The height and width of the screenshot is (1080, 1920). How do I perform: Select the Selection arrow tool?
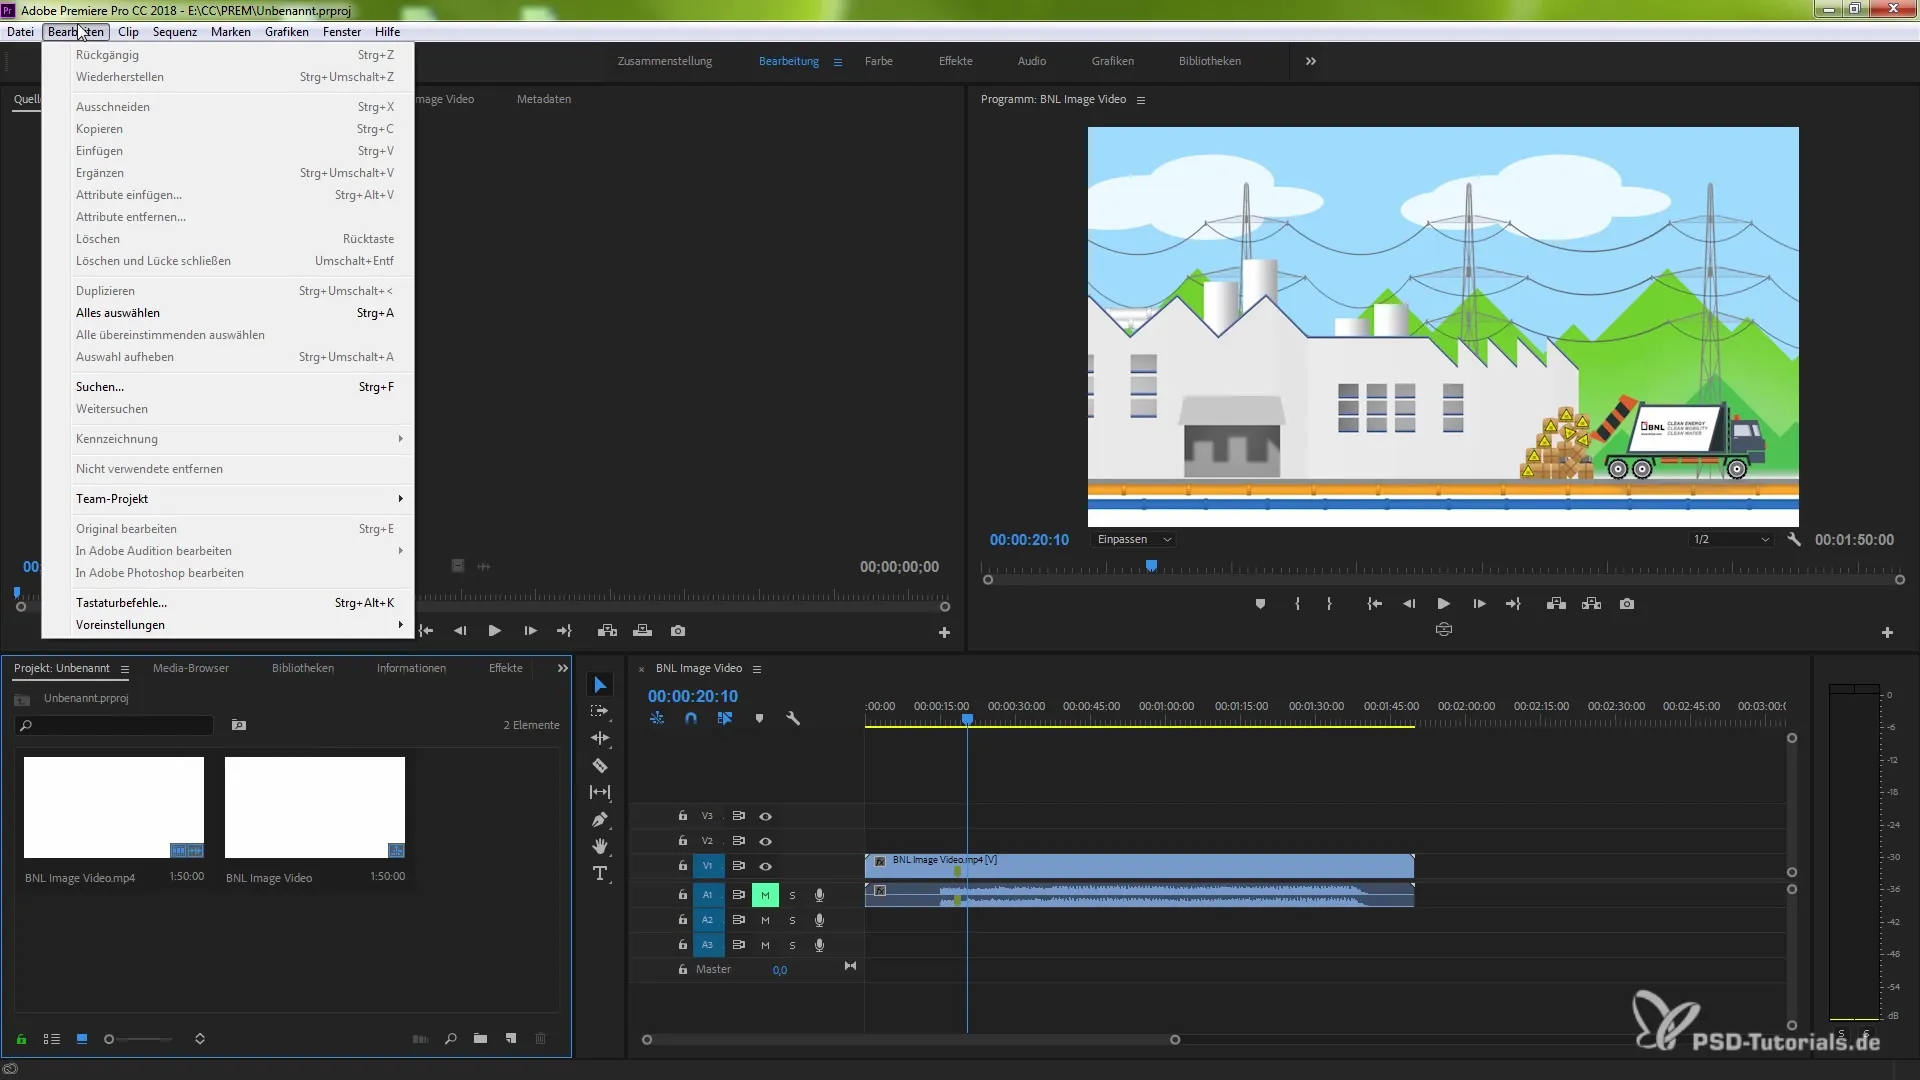(x=600, y=685)
